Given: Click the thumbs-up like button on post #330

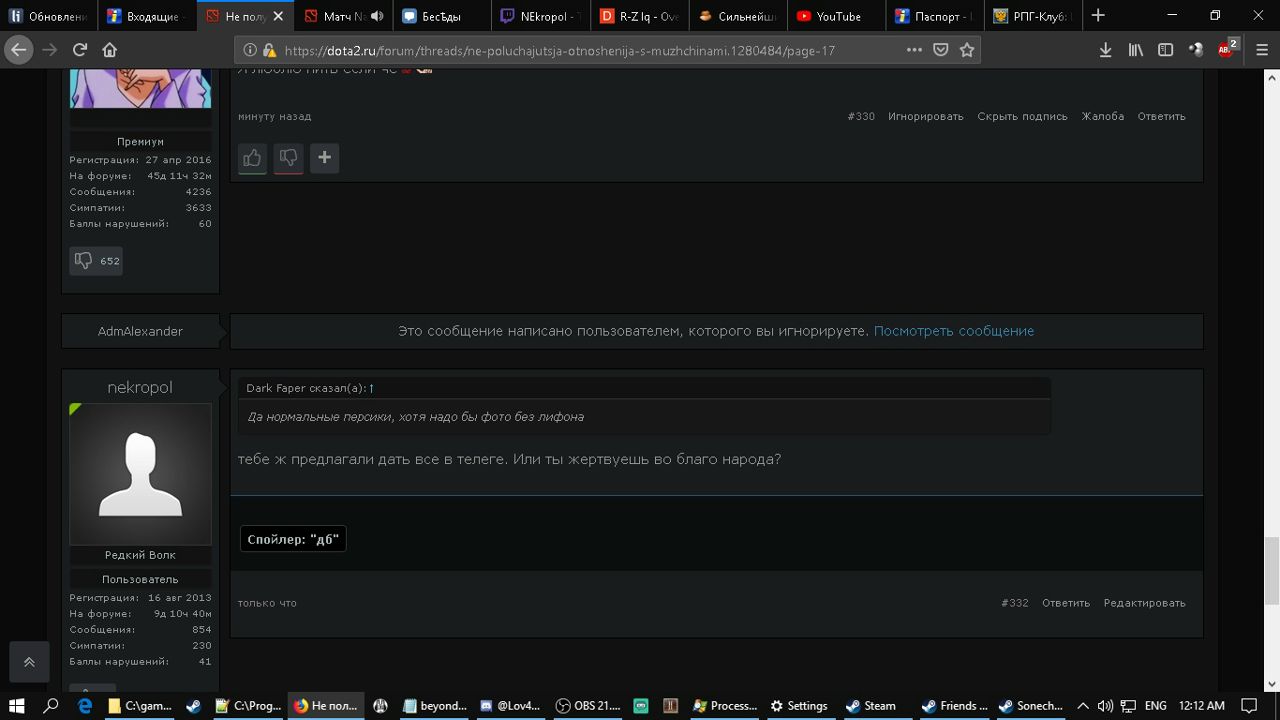Looking at the screenshot, I should click(x=252, y=158).
